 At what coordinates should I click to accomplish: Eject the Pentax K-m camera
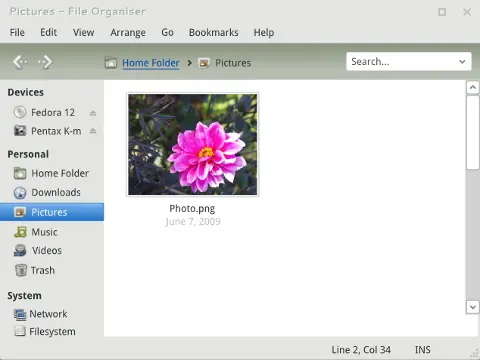93,131
